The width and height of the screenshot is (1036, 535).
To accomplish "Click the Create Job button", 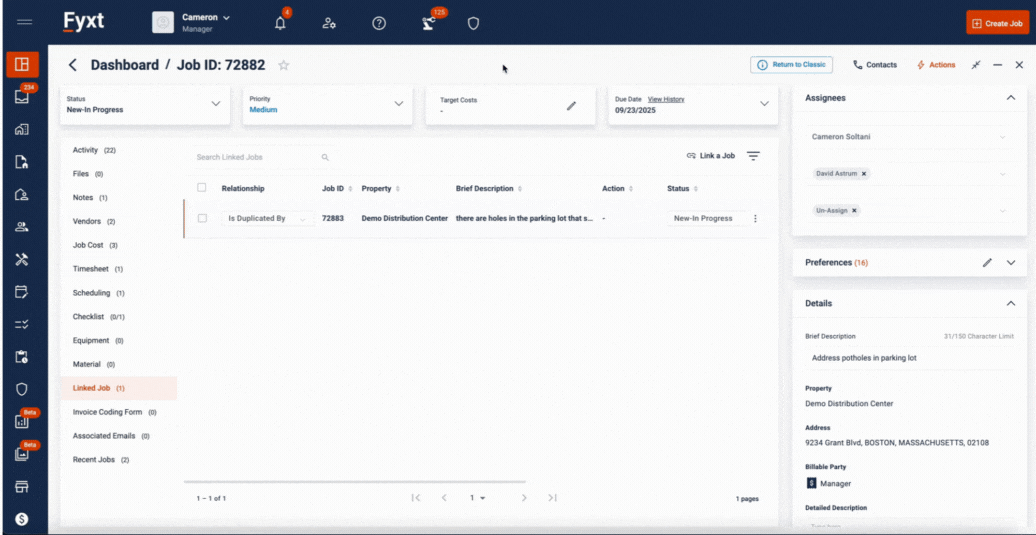I will [x=997, y=23].
